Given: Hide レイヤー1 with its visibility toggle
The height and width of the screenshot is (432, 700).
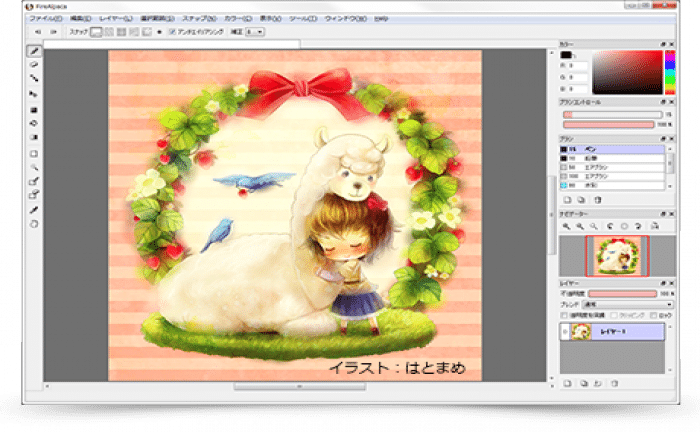Looking at the screenshot, I should (x=565, y=332).
